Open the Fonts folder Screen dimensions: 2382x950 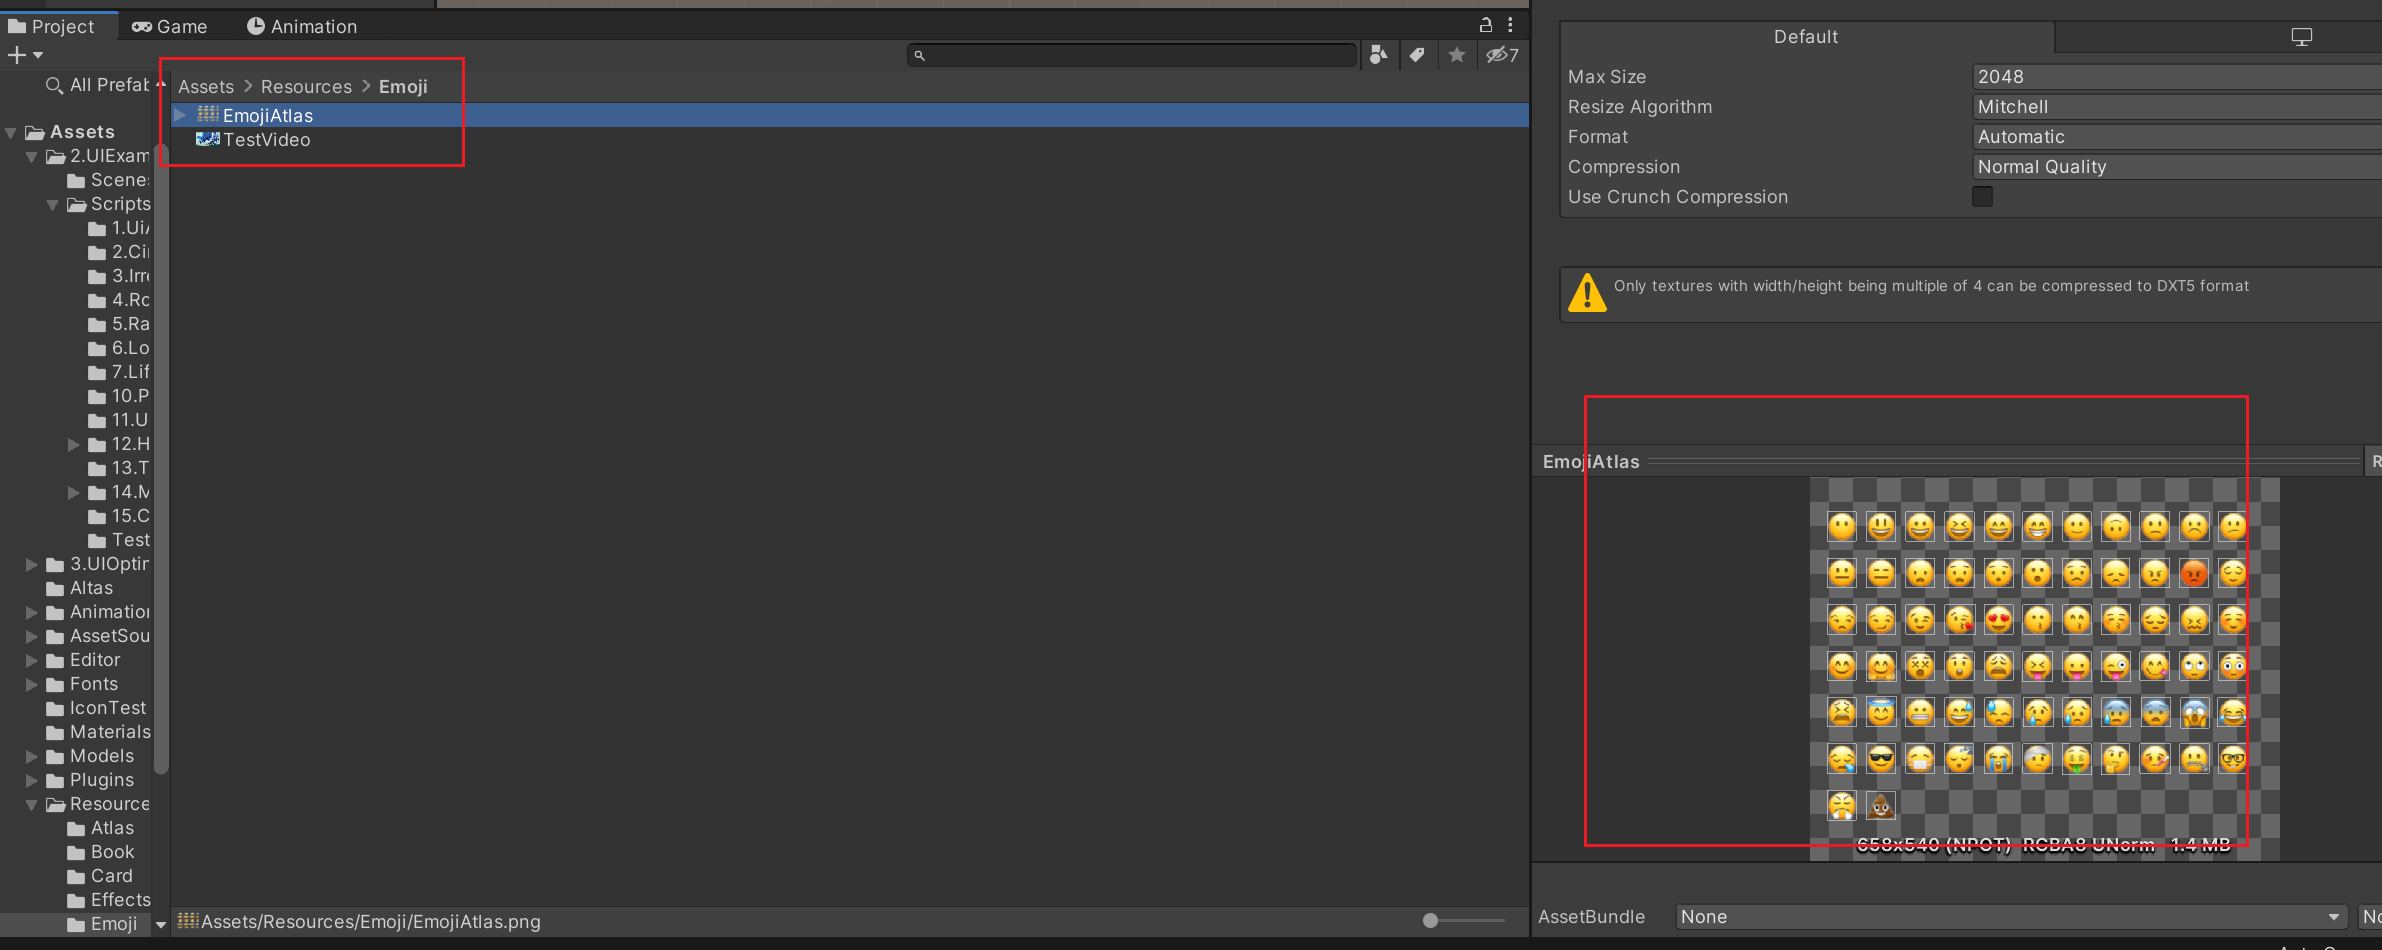click(x=82, y=684)
